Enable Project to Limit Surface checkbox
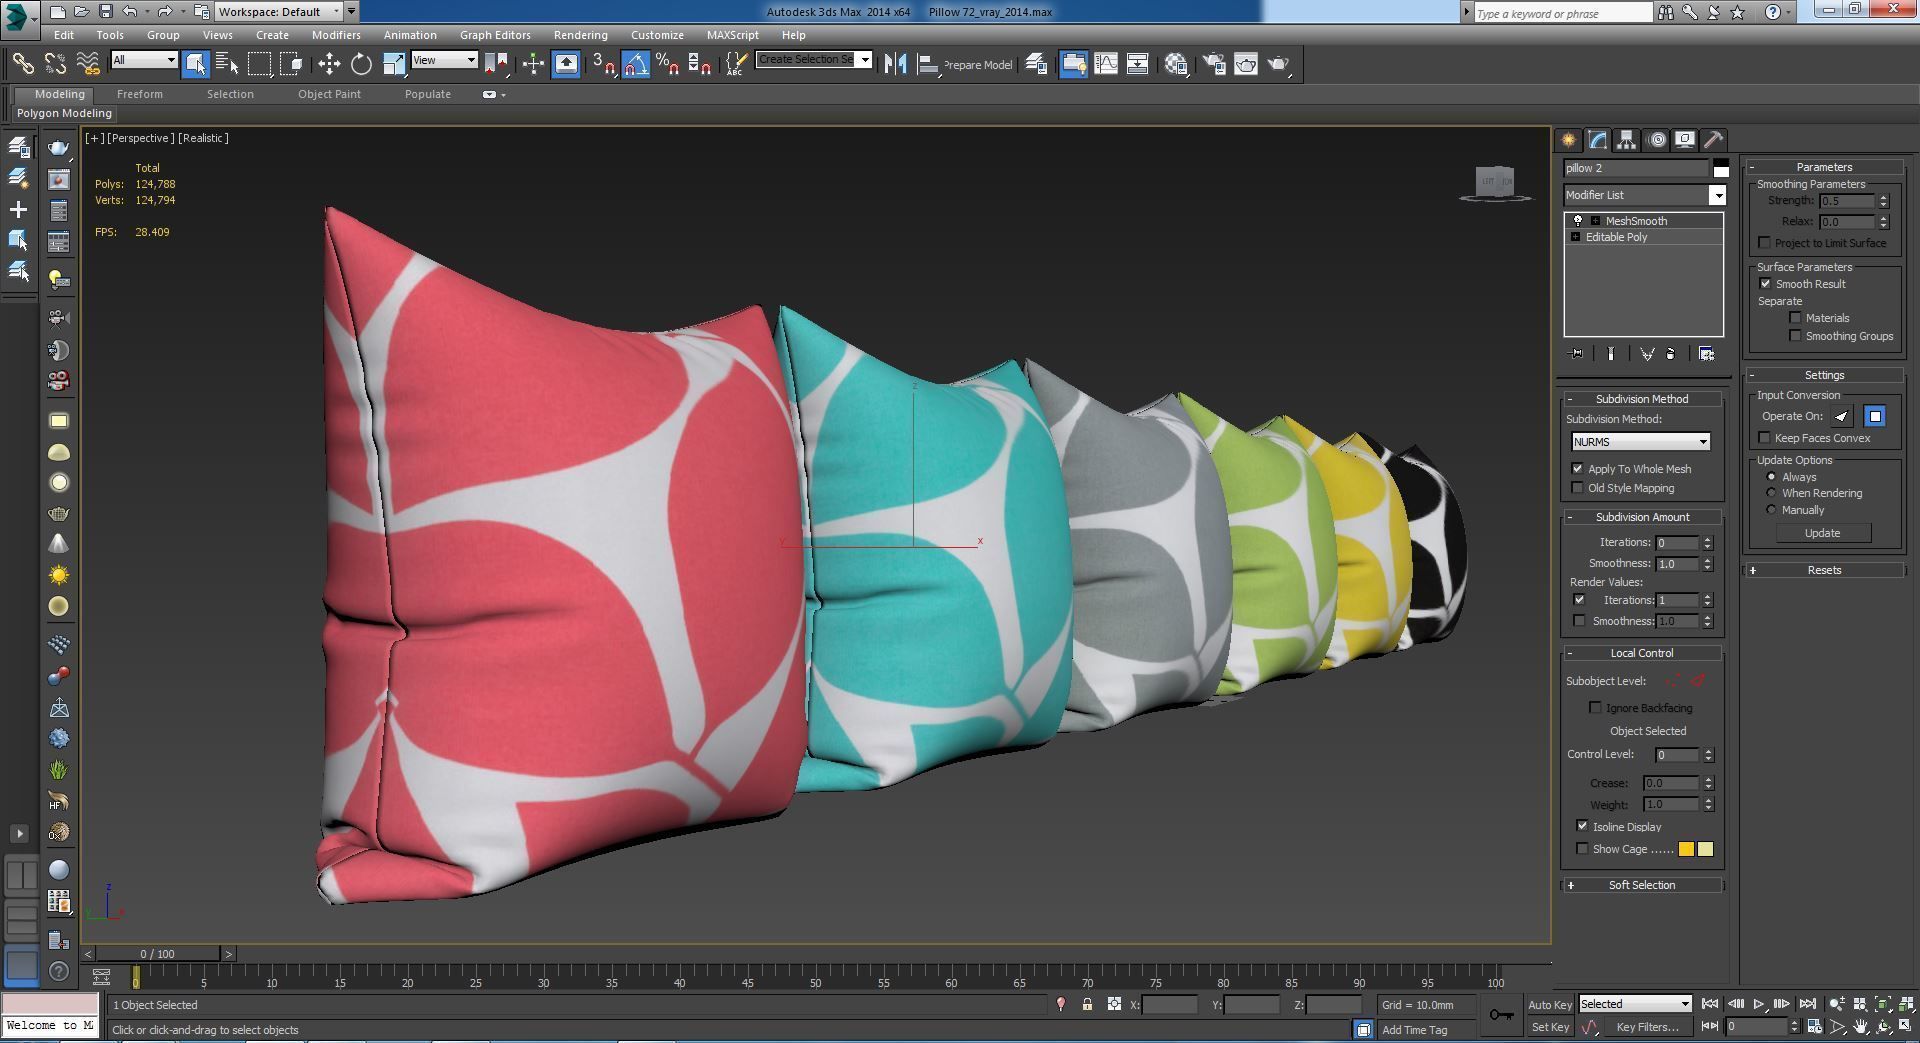 pyautogui.click(x=1765, y=243)
